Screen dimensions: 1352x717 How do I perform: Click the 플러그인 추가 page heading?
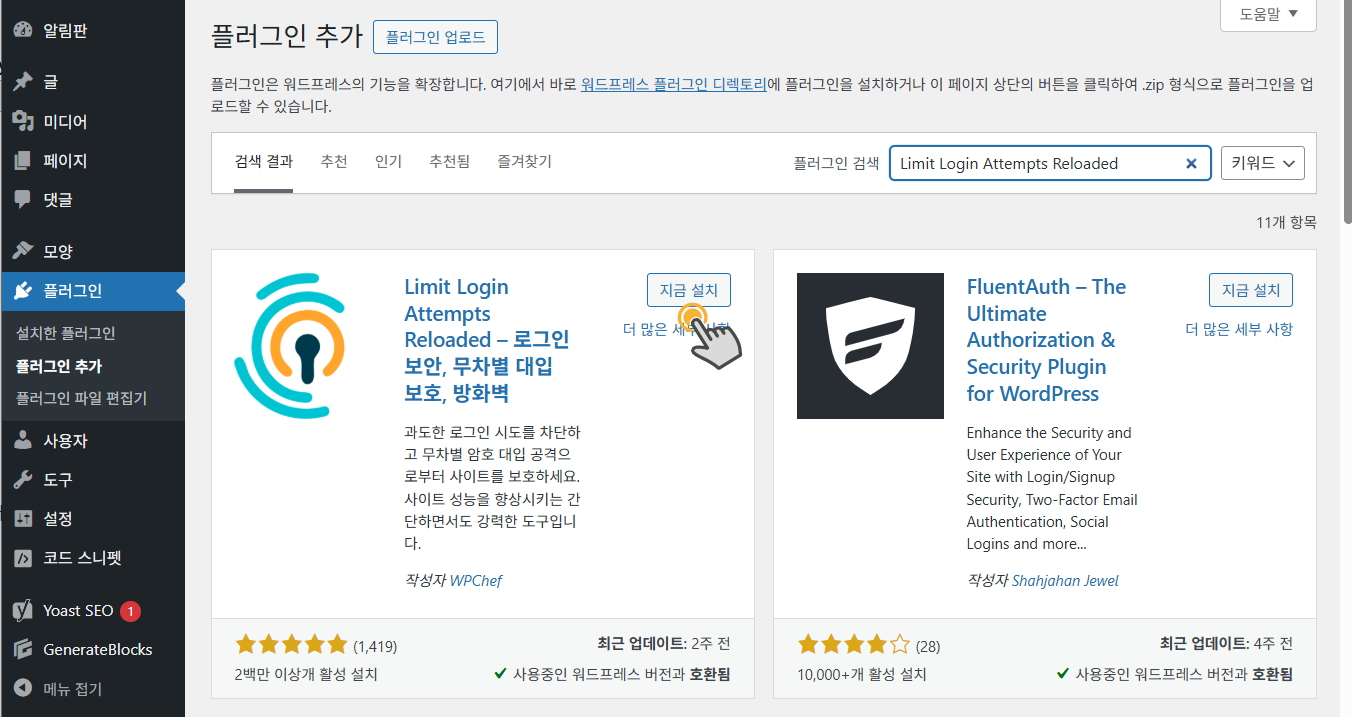point(286,36)
